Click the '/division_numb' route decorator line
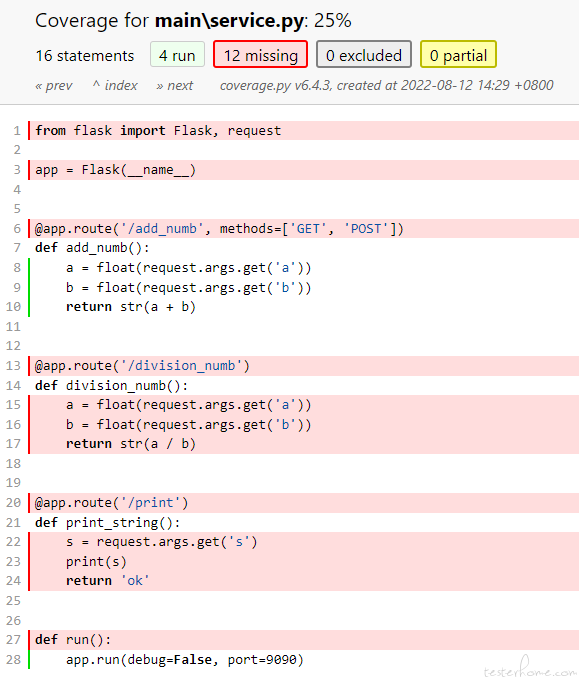 304,365
